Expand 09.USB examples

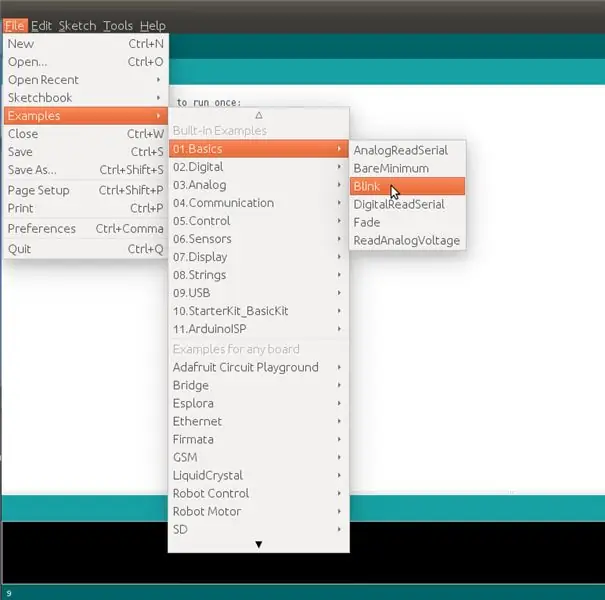(x=259, y=293)
